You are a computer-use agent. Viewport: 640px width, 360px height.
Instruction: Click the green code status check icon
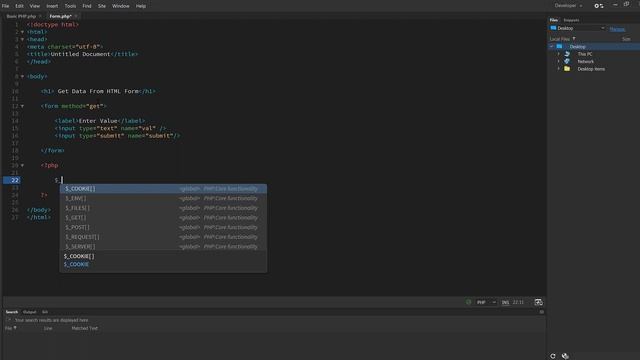coord(469,302)
